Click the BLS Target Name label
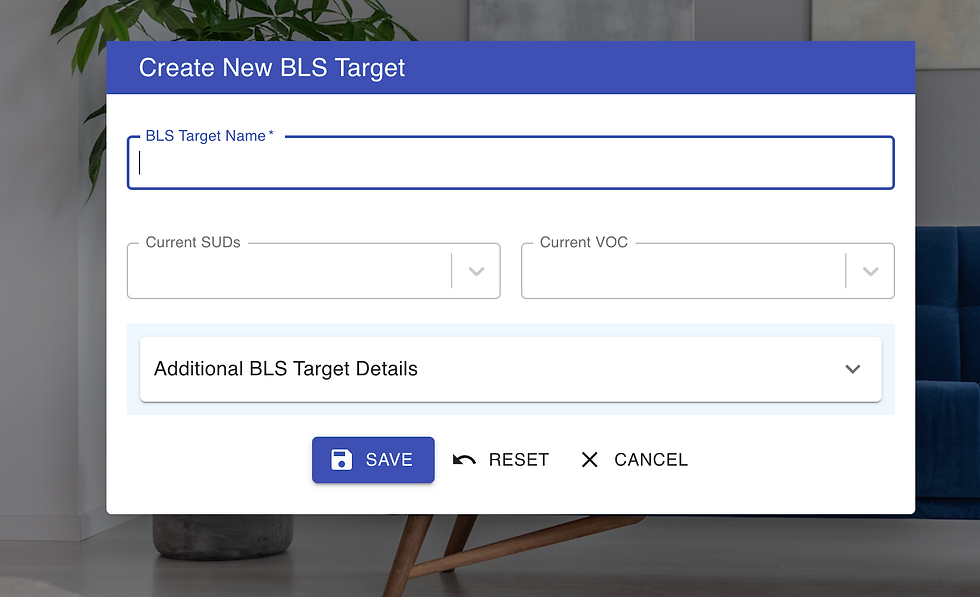Image resolution: width=980 pixels, height=597 pixels. tap(206, 136)
